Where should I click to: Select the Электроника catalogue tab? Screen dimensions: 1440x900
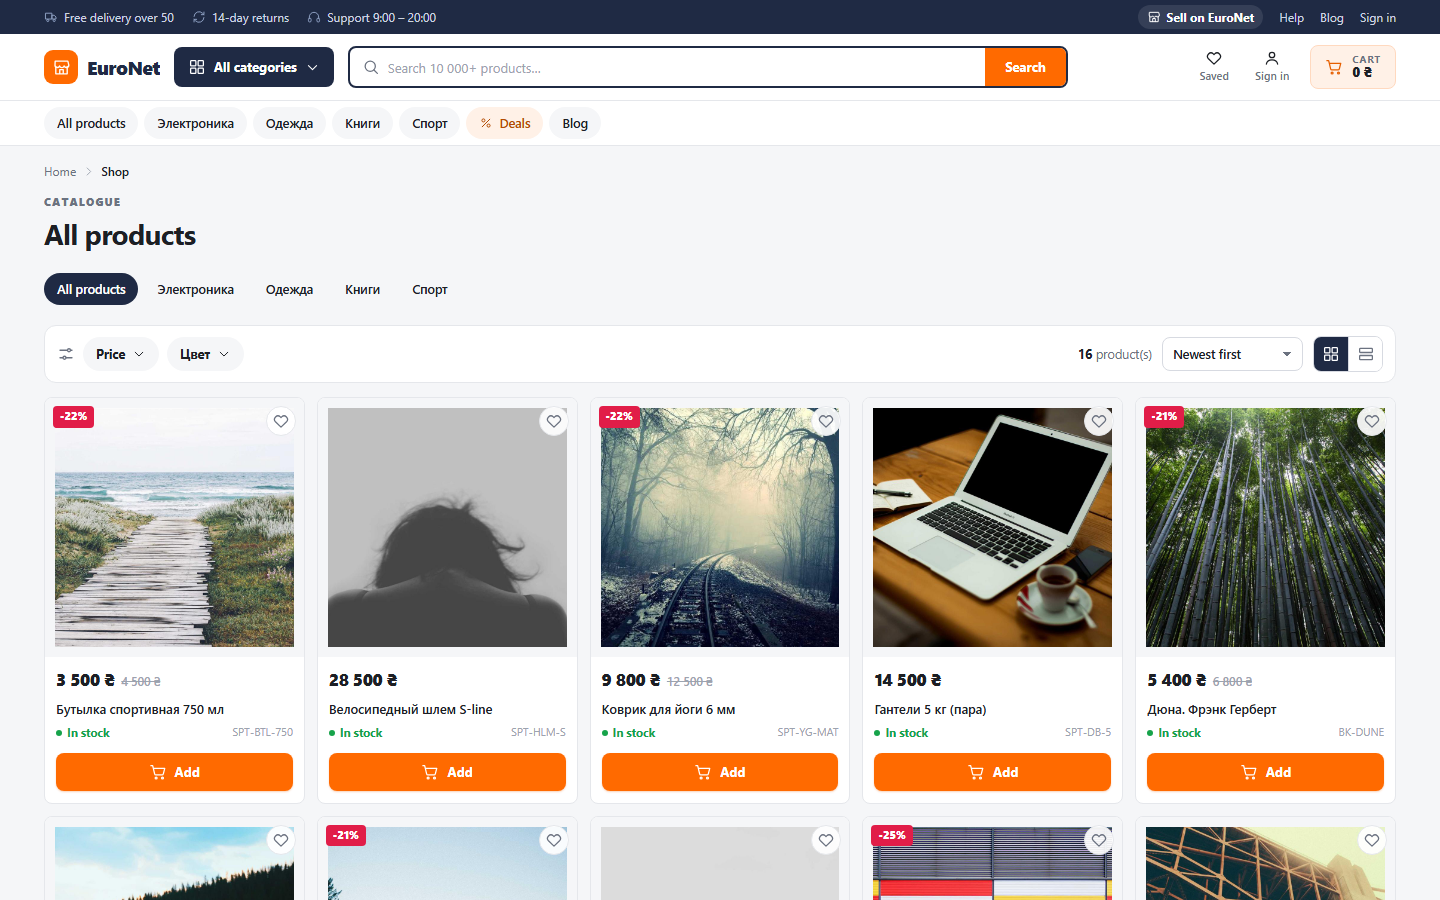[x=195, y=289]
